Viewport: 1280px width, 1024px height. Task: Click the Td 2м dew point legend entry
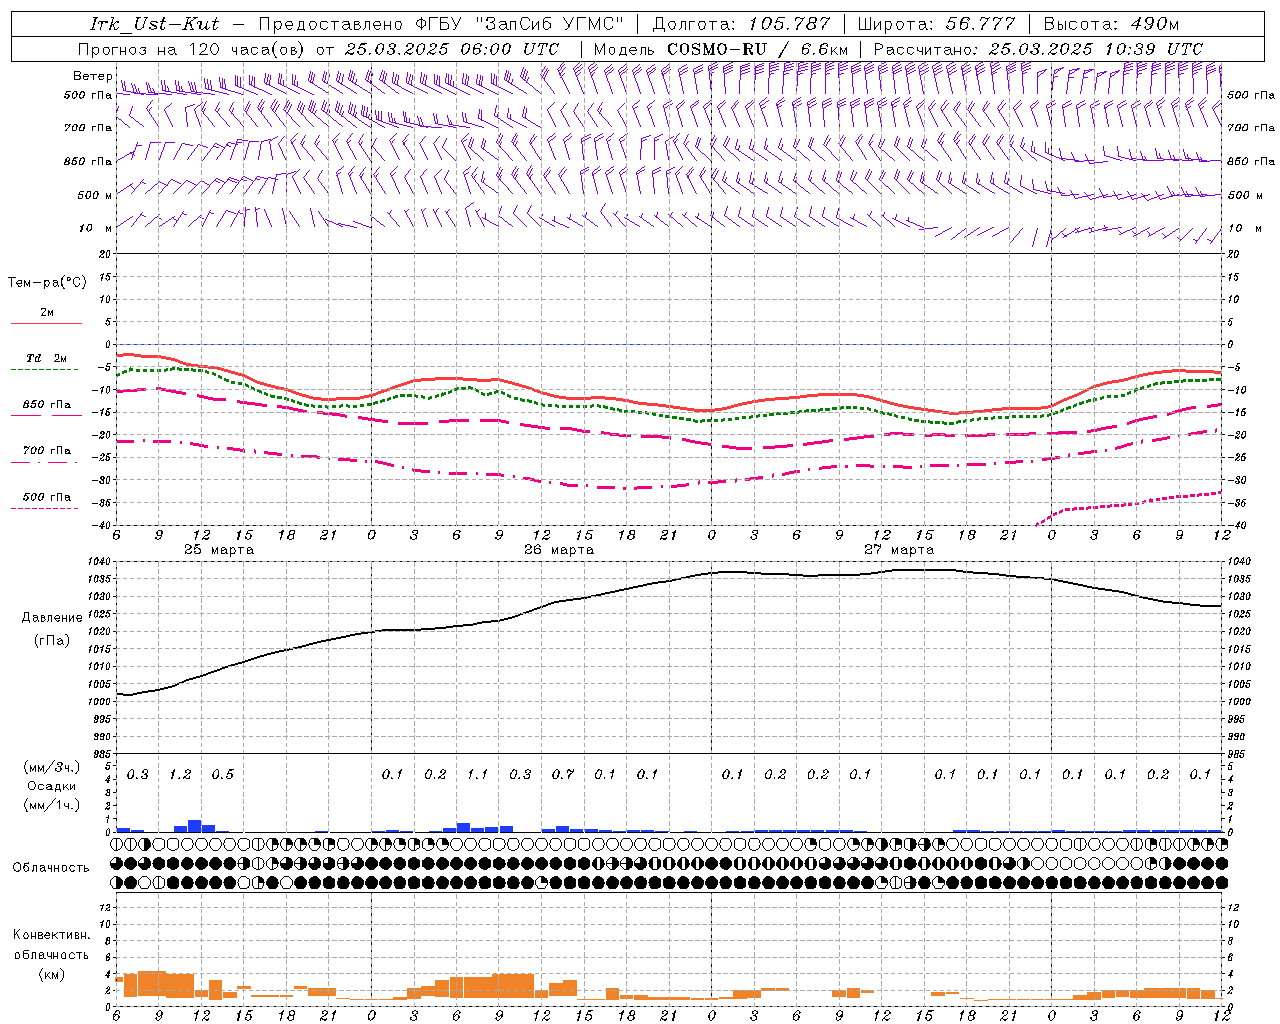[47, 358]
